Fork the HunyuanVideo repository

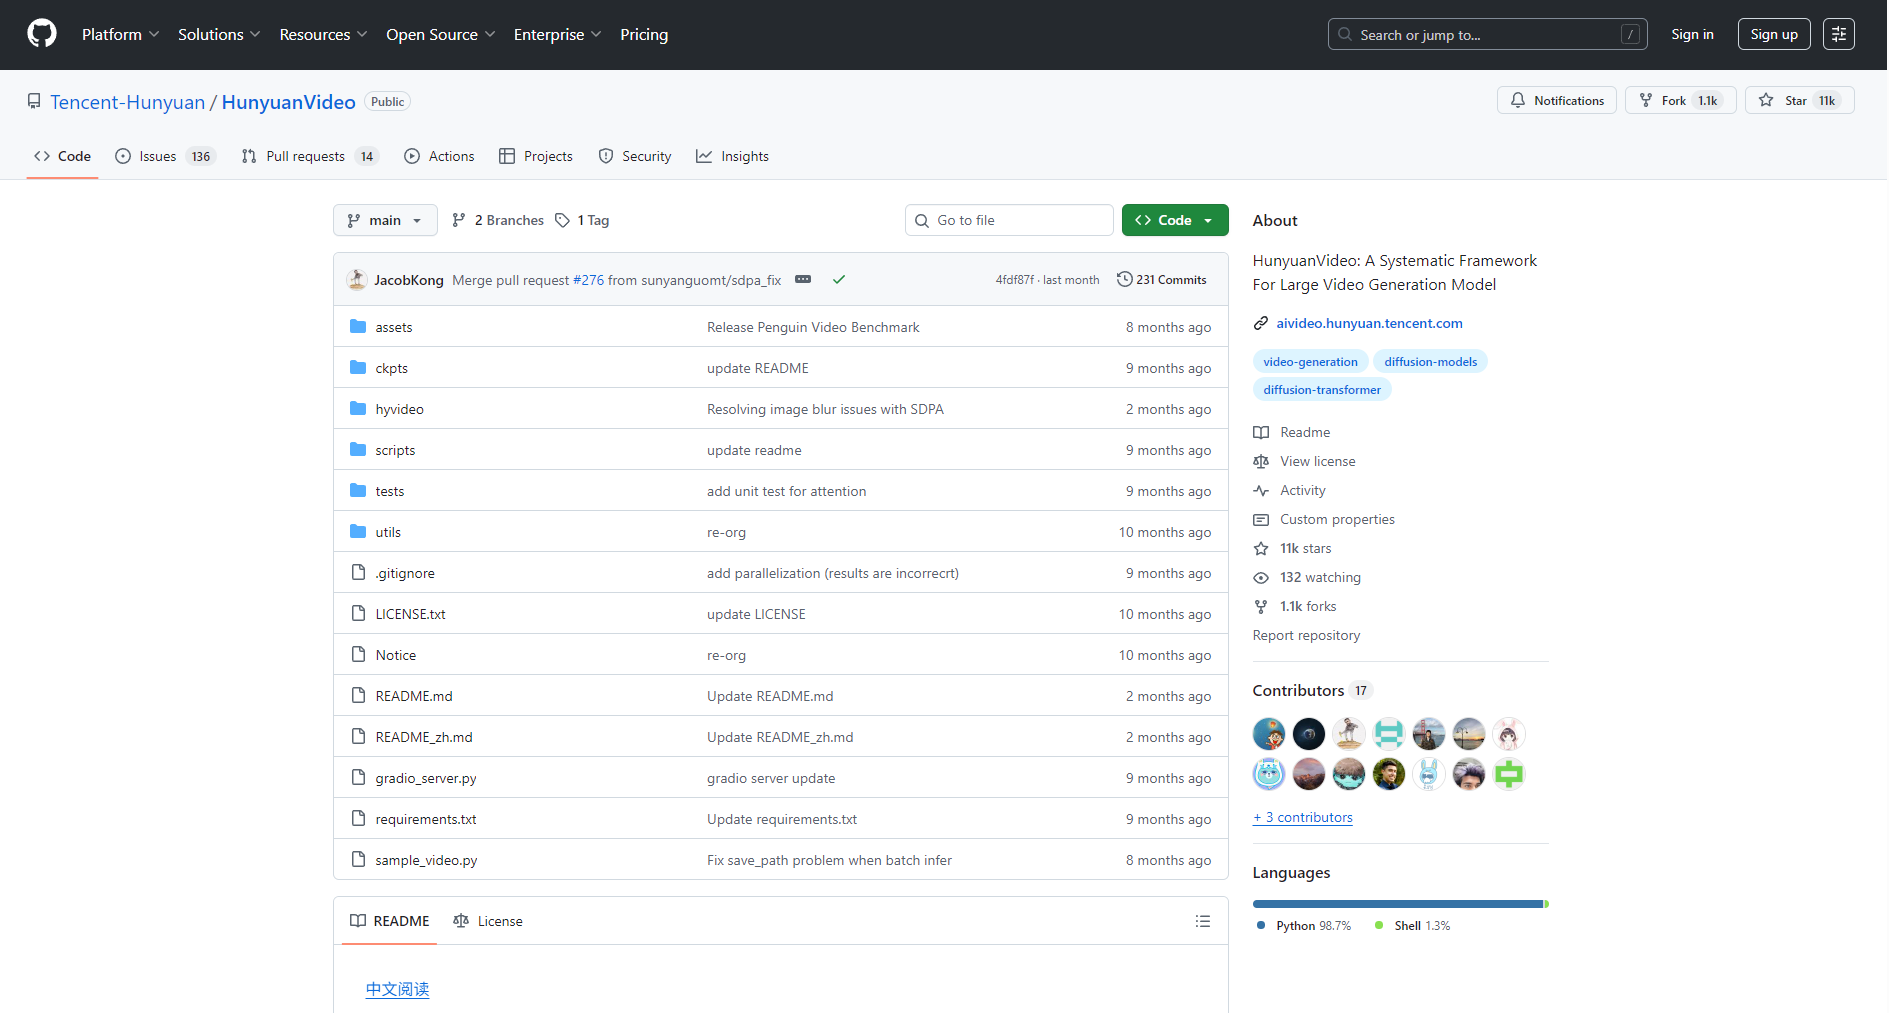(x=1680, y=100)
